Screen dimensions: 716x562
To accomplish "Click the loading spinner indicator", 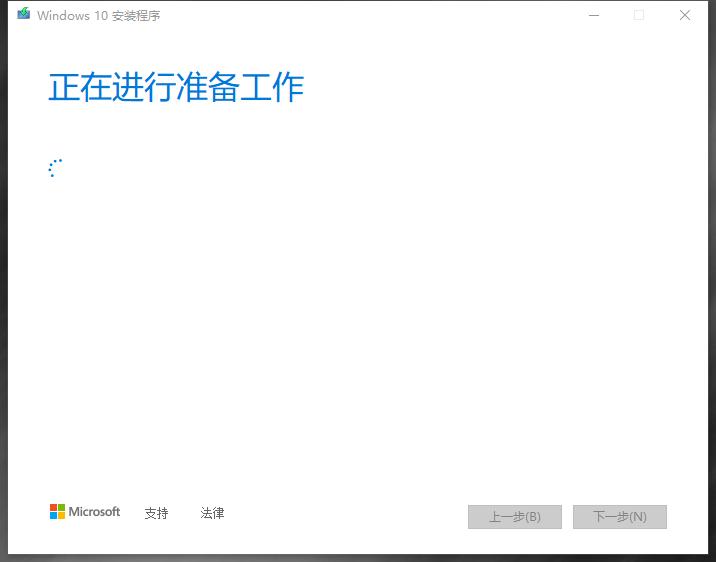I will (x=55, y=168).
